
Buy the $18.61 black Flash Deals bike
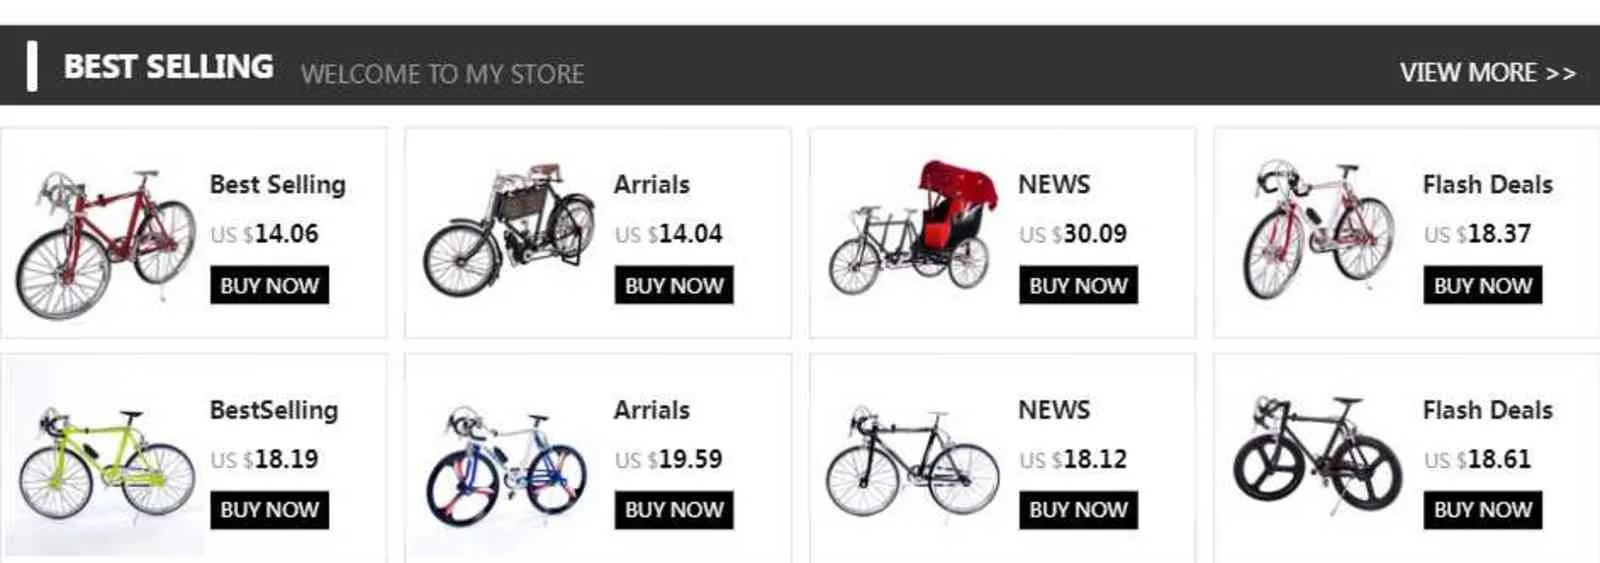coord(1483,510)
